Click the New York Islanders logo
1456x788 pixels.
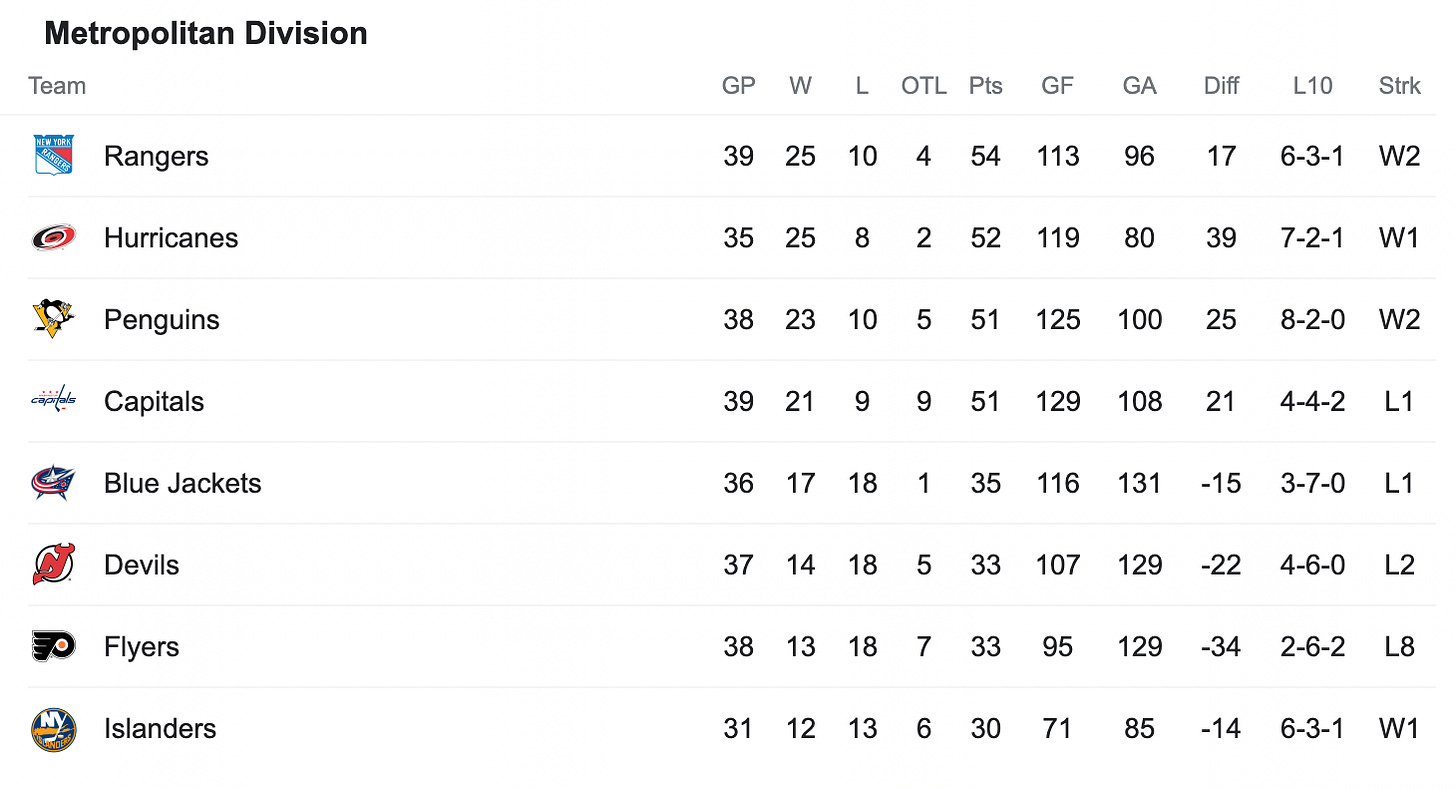tap(53, 729)
